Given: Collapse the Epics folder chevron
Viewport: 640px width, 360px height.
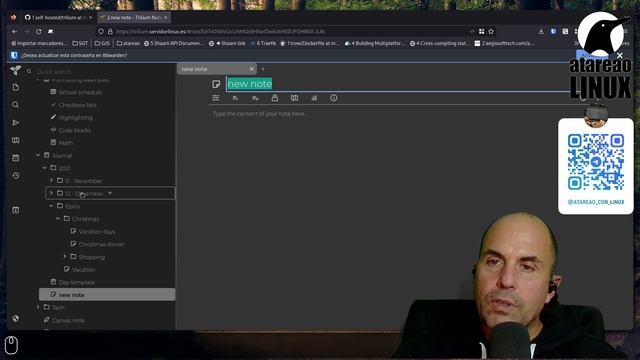Looking at the screenshot, I should click(51, 206).
